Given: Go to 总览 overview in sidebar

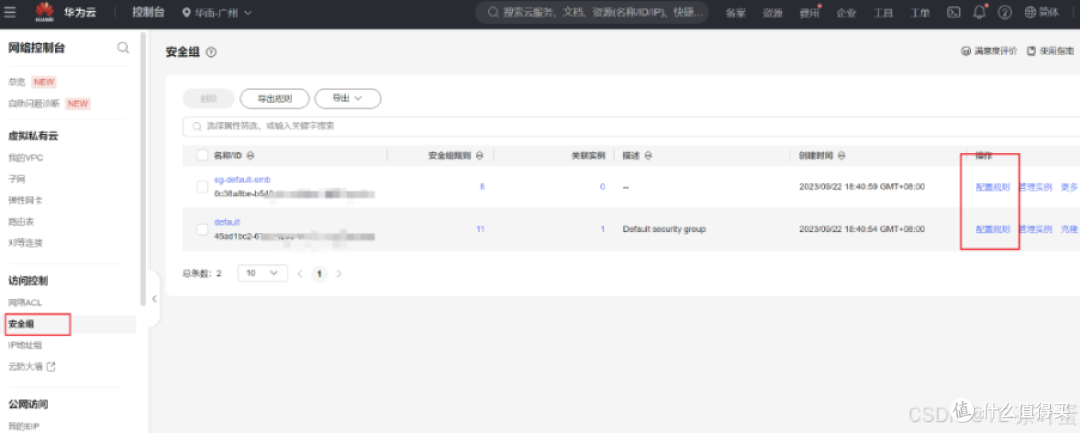Looking at the screenshot, I should click(x=17, y=82).
